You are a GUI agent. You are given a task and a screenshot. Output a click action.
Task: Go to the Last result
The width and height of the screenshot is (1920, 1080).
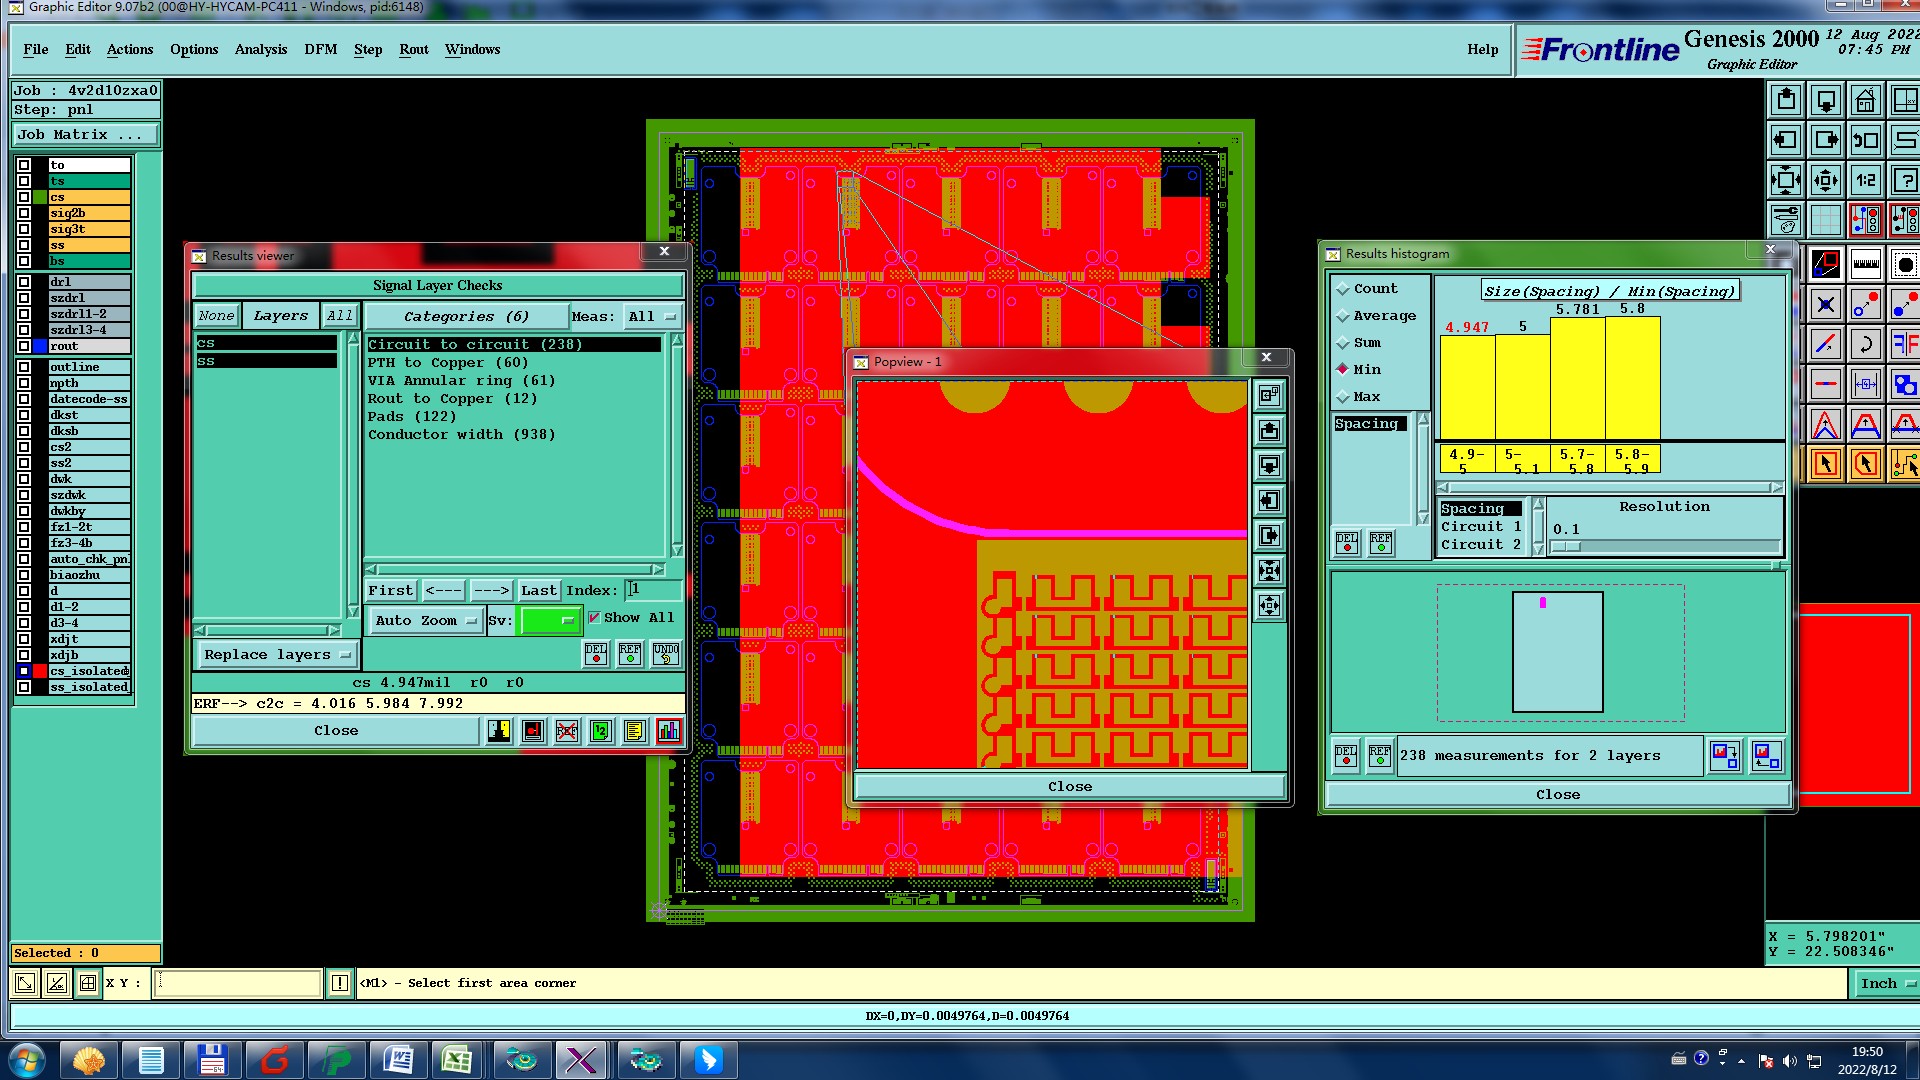pos(538,591)
